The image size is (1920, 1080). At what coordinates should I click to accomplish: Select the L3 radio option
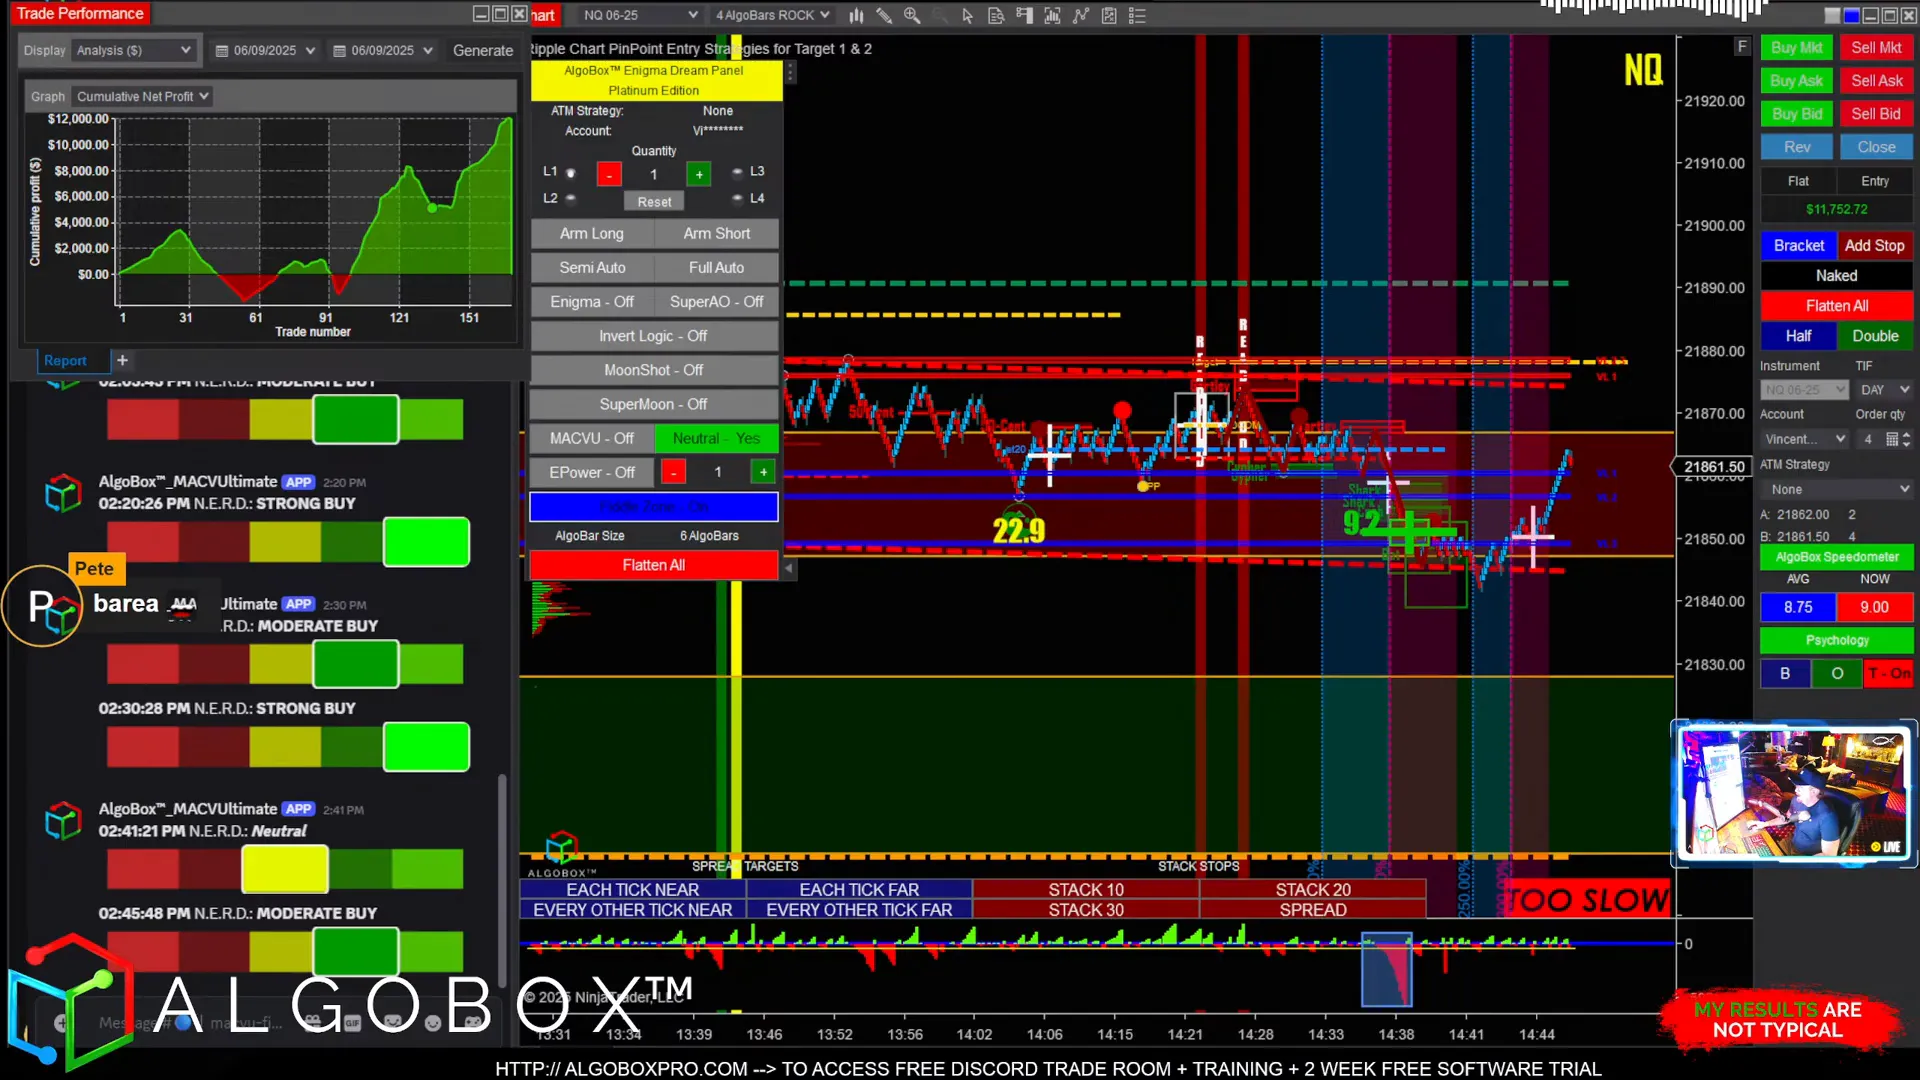(x=737, y=172)
